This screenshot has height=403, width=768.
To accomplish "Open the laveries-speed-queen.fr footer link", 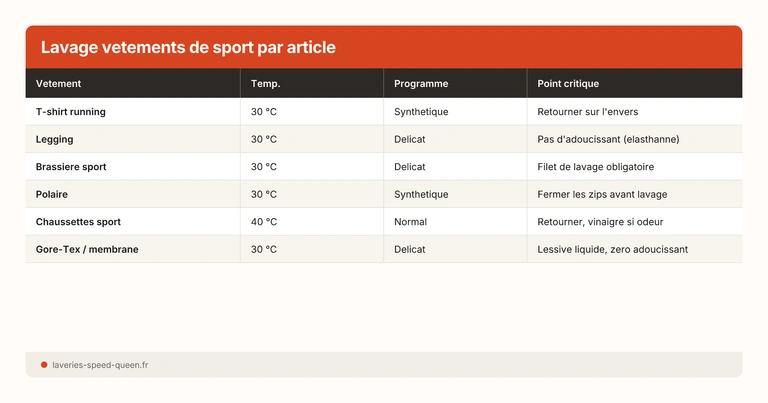I will [100, 365].
